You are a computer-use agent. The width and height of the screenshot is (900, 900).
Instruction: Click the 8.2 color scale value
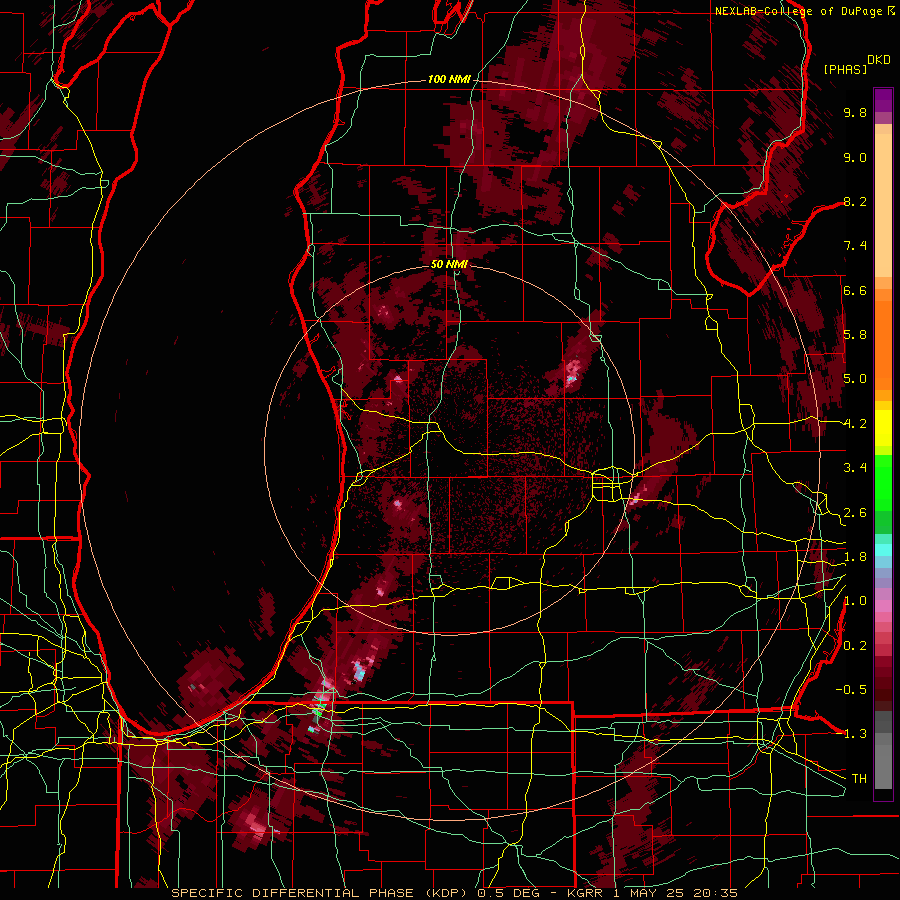coord(855,202)
